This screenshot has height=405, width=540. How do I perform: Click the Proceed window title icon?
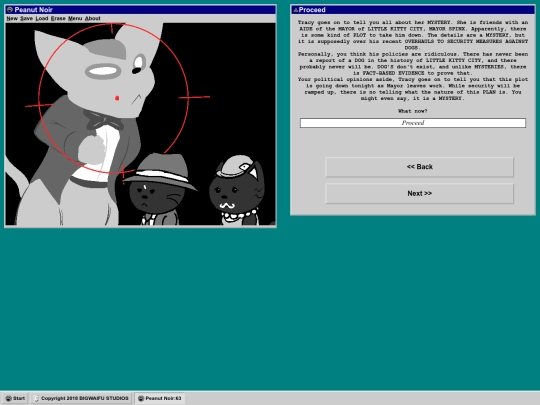pyautogui.click(x=295, y=10)
